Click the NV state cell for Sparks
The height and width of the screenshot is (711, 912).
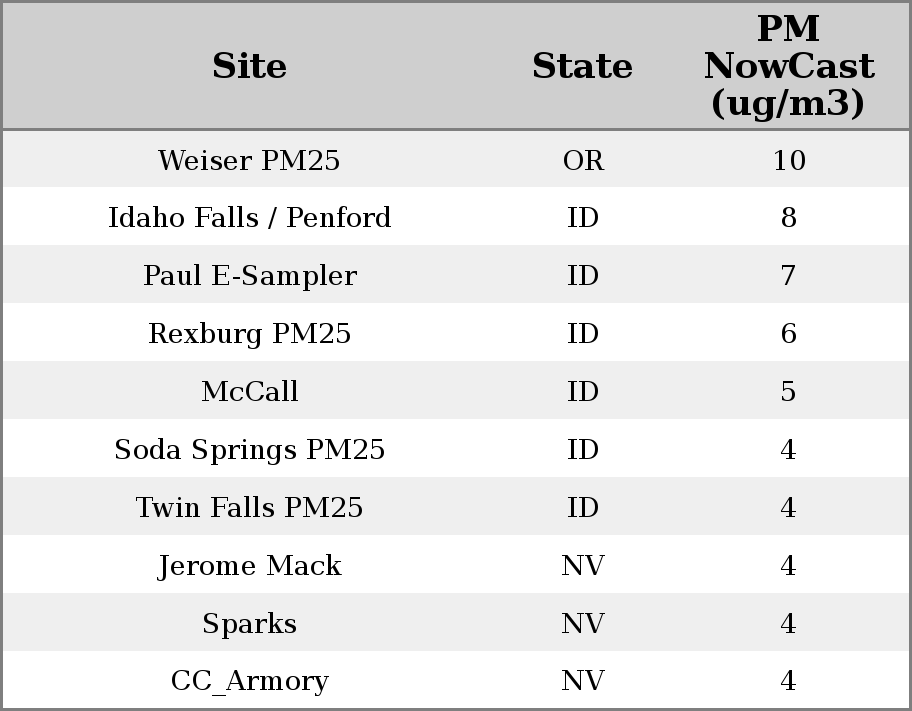pyautogui.click(x=583, y=624)
